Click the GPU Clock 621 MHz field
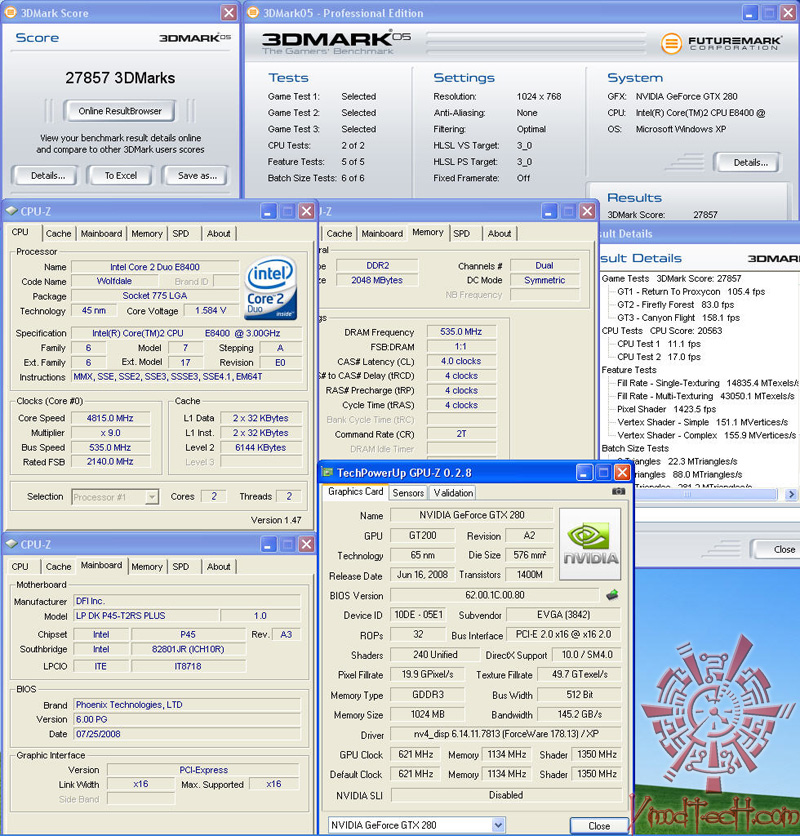The height and width of the screenshot is (836, 800). tap(415, 754)
